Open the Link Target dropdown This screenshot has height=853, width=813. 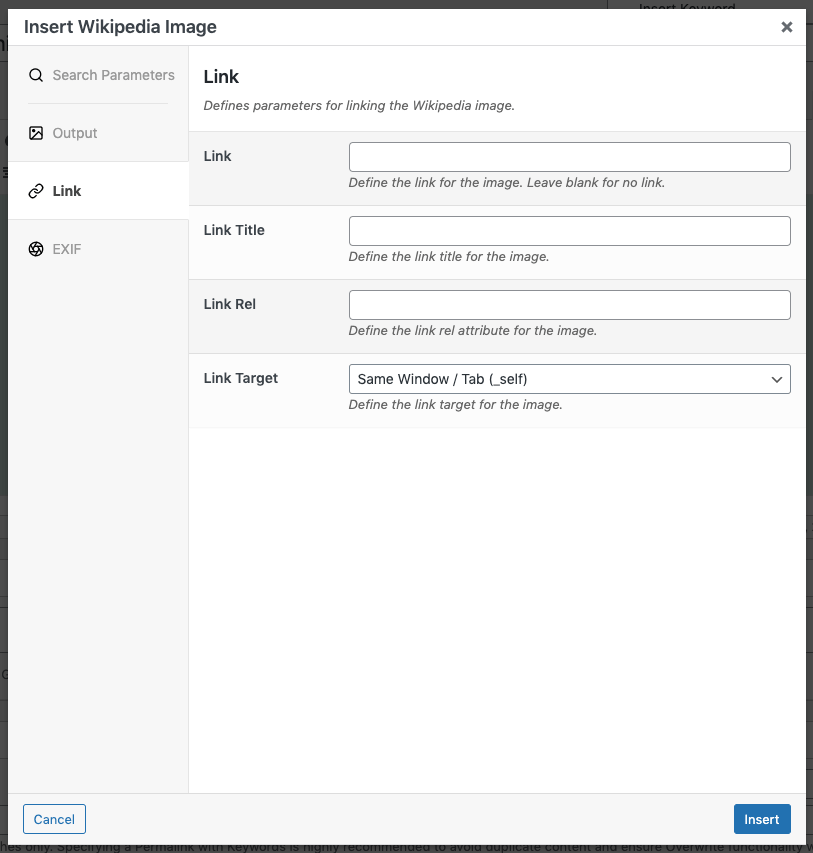[569, 379]
